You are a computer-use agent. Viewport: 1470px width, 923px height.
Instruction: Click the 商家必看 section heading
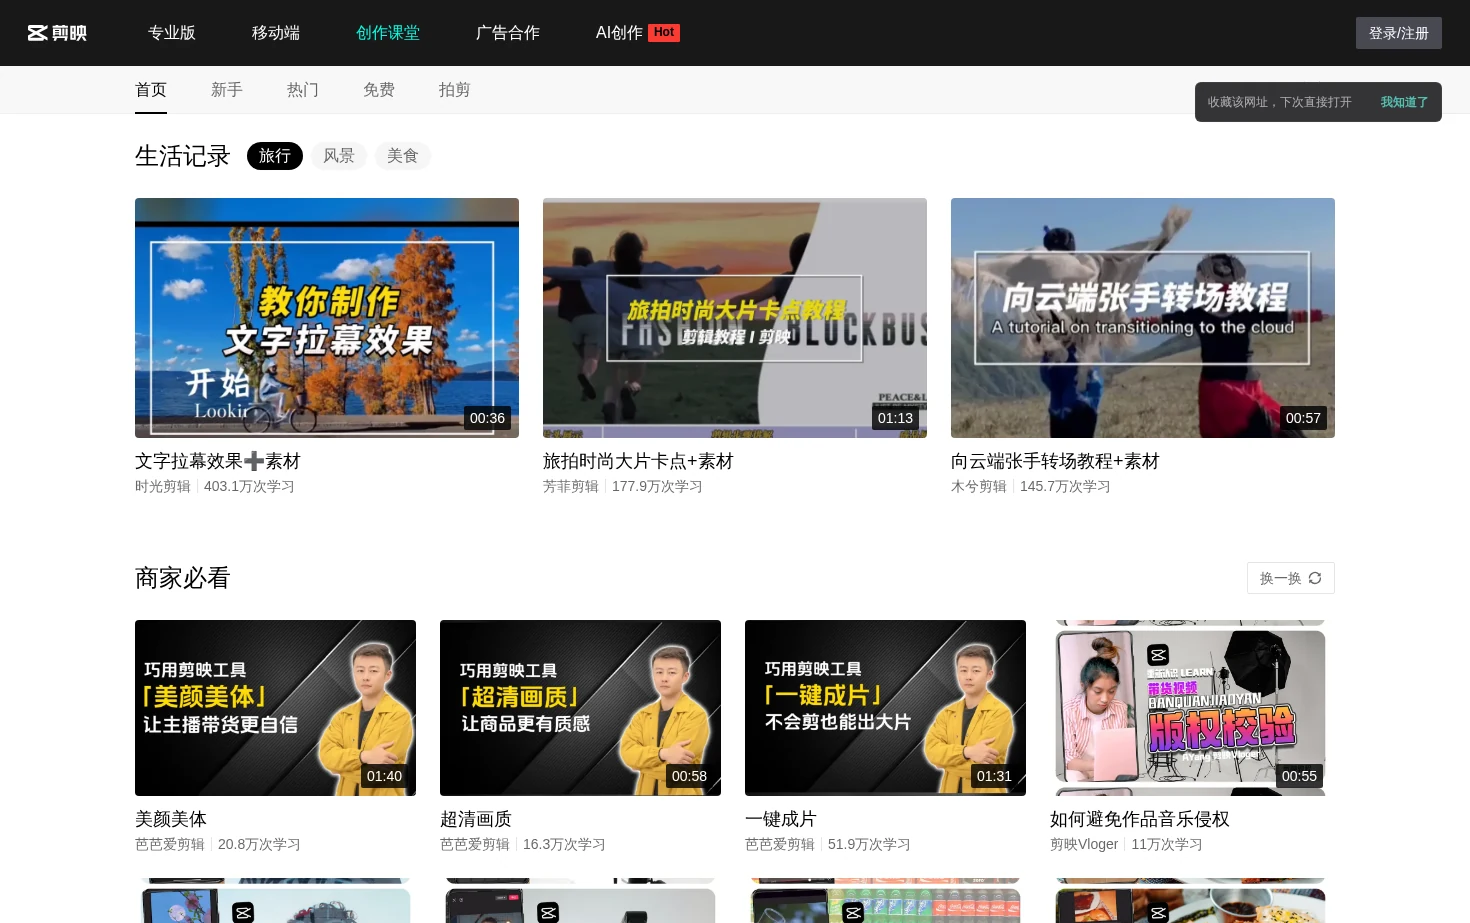click(x=183, y=578)
